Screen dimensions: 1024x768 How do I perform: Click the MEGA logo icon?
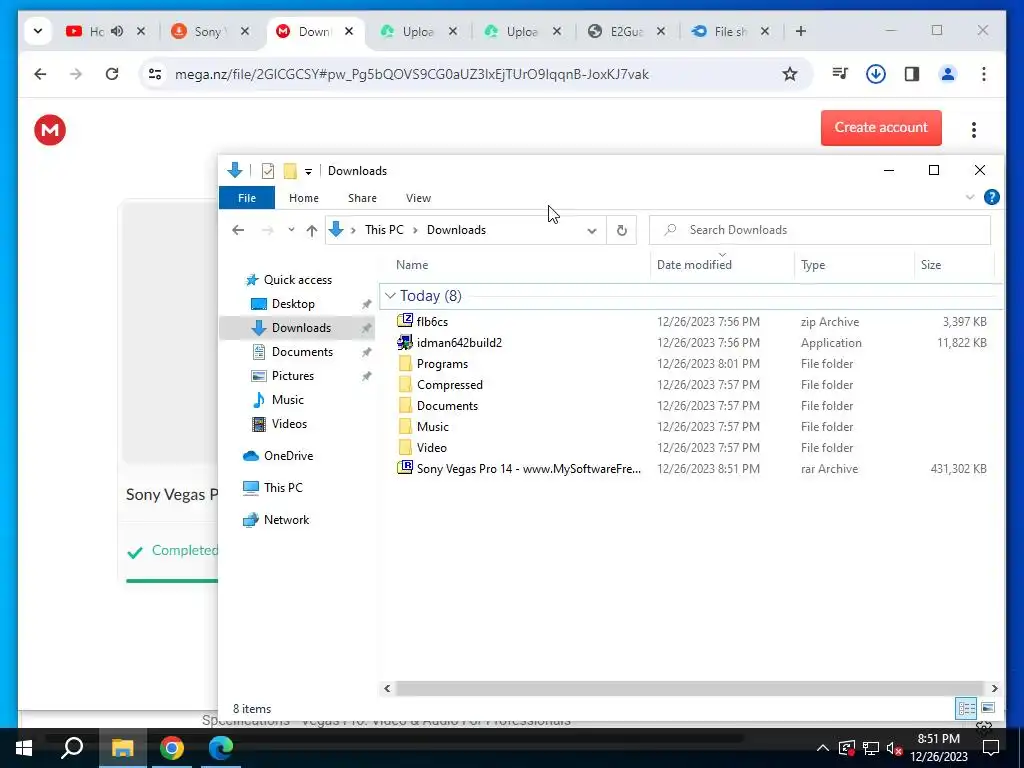(x=50, y=129)
